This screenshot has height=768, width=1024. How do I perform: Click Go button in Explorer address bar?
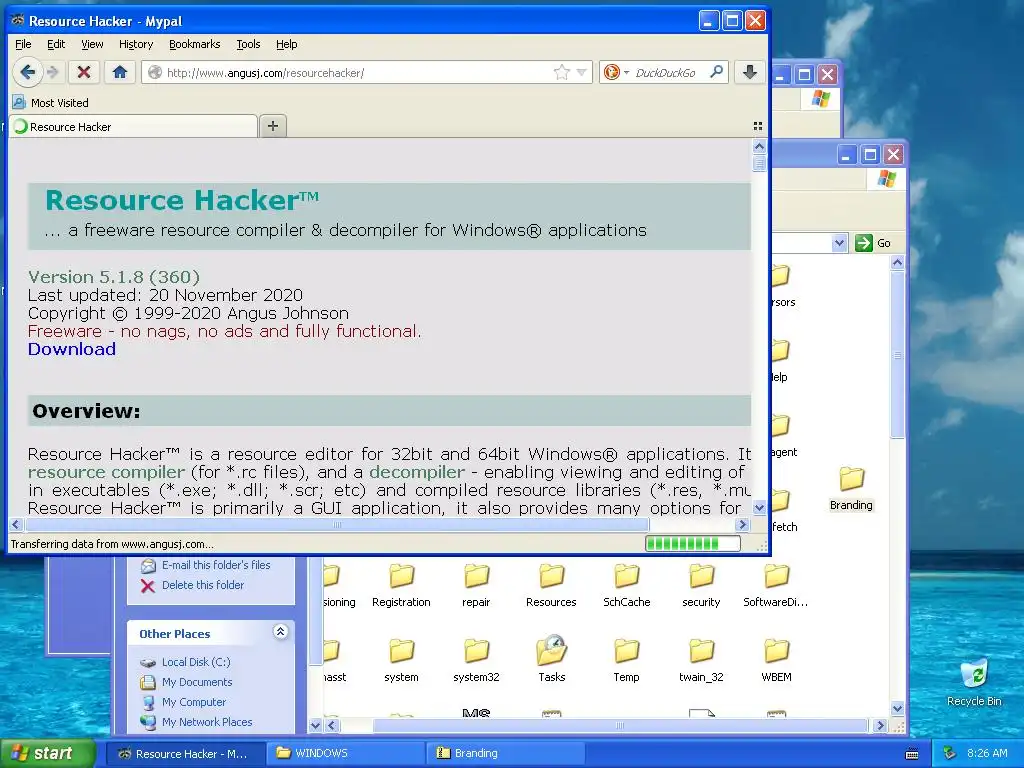pos(873,243)
